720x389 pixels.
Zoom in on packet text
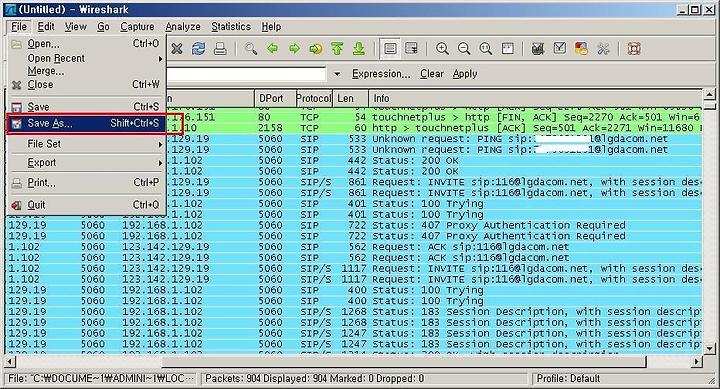click(x=443, y=49)
